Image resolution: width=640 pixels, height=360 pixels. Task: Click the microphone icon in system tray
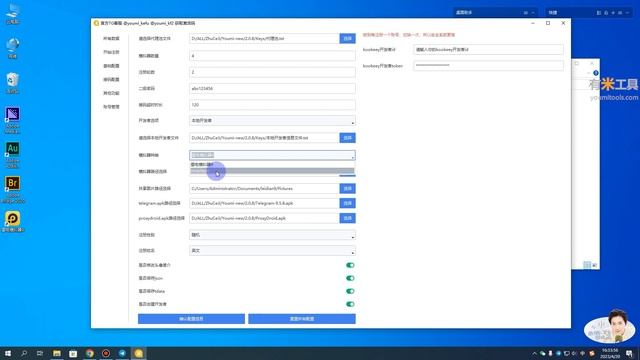550,353
